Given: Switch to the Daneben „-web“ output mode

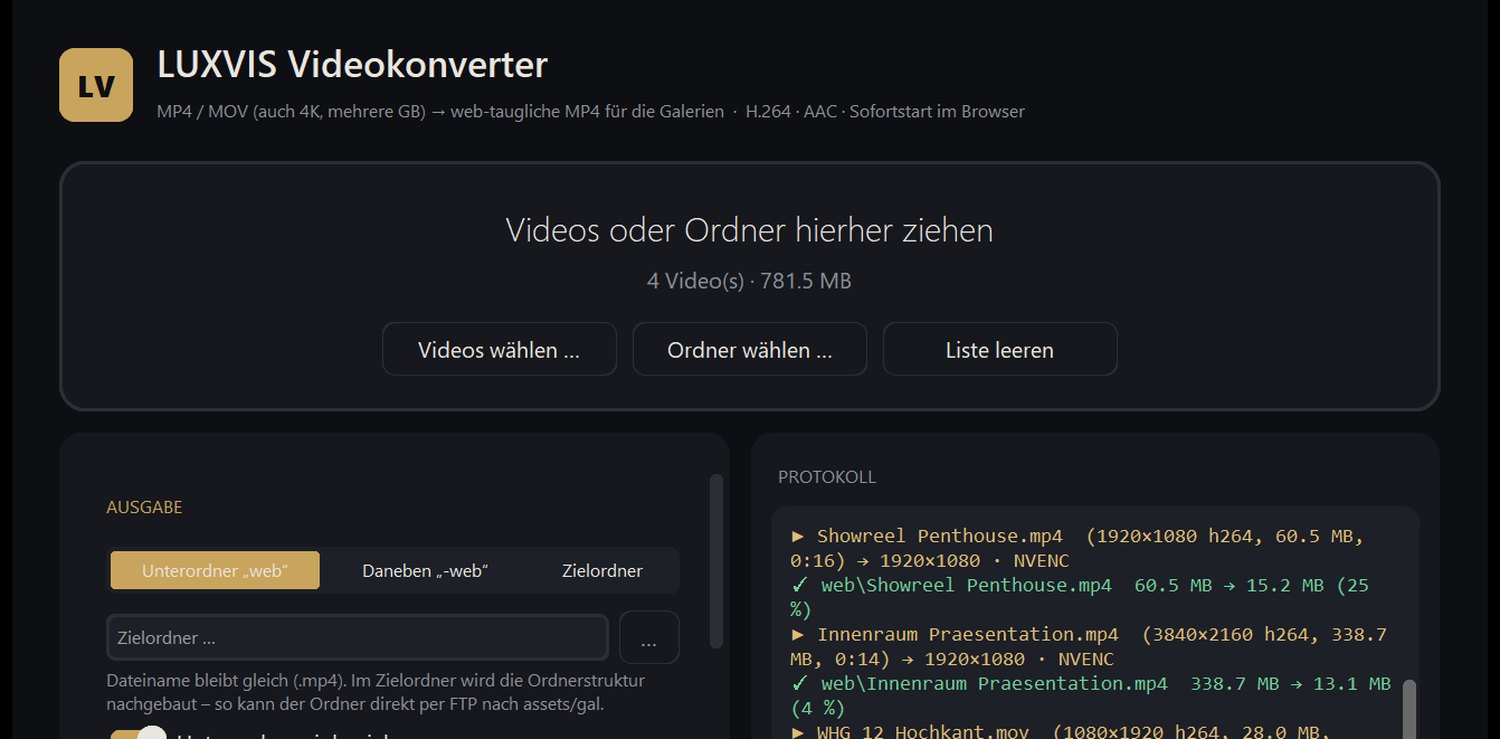Looking at the screenshot, I should 425,570.
